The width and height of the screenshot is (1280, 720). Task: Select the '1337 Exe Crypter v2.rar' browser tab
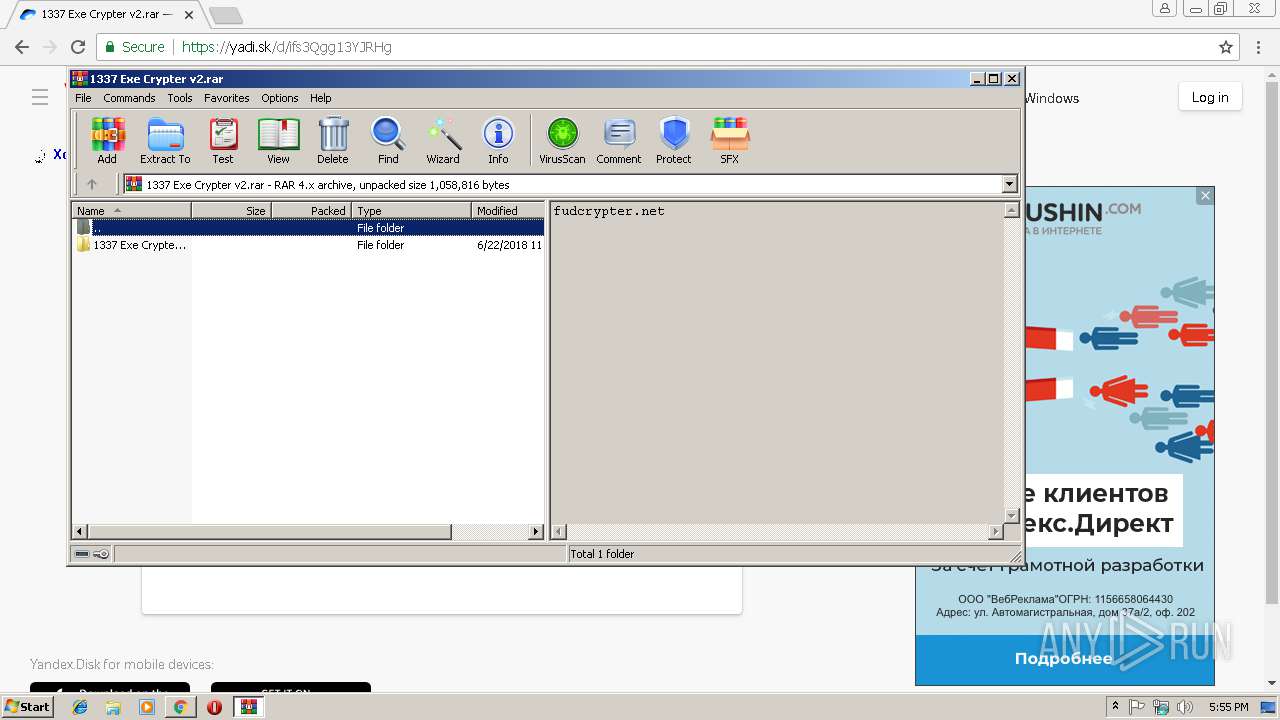coord(106,15)
